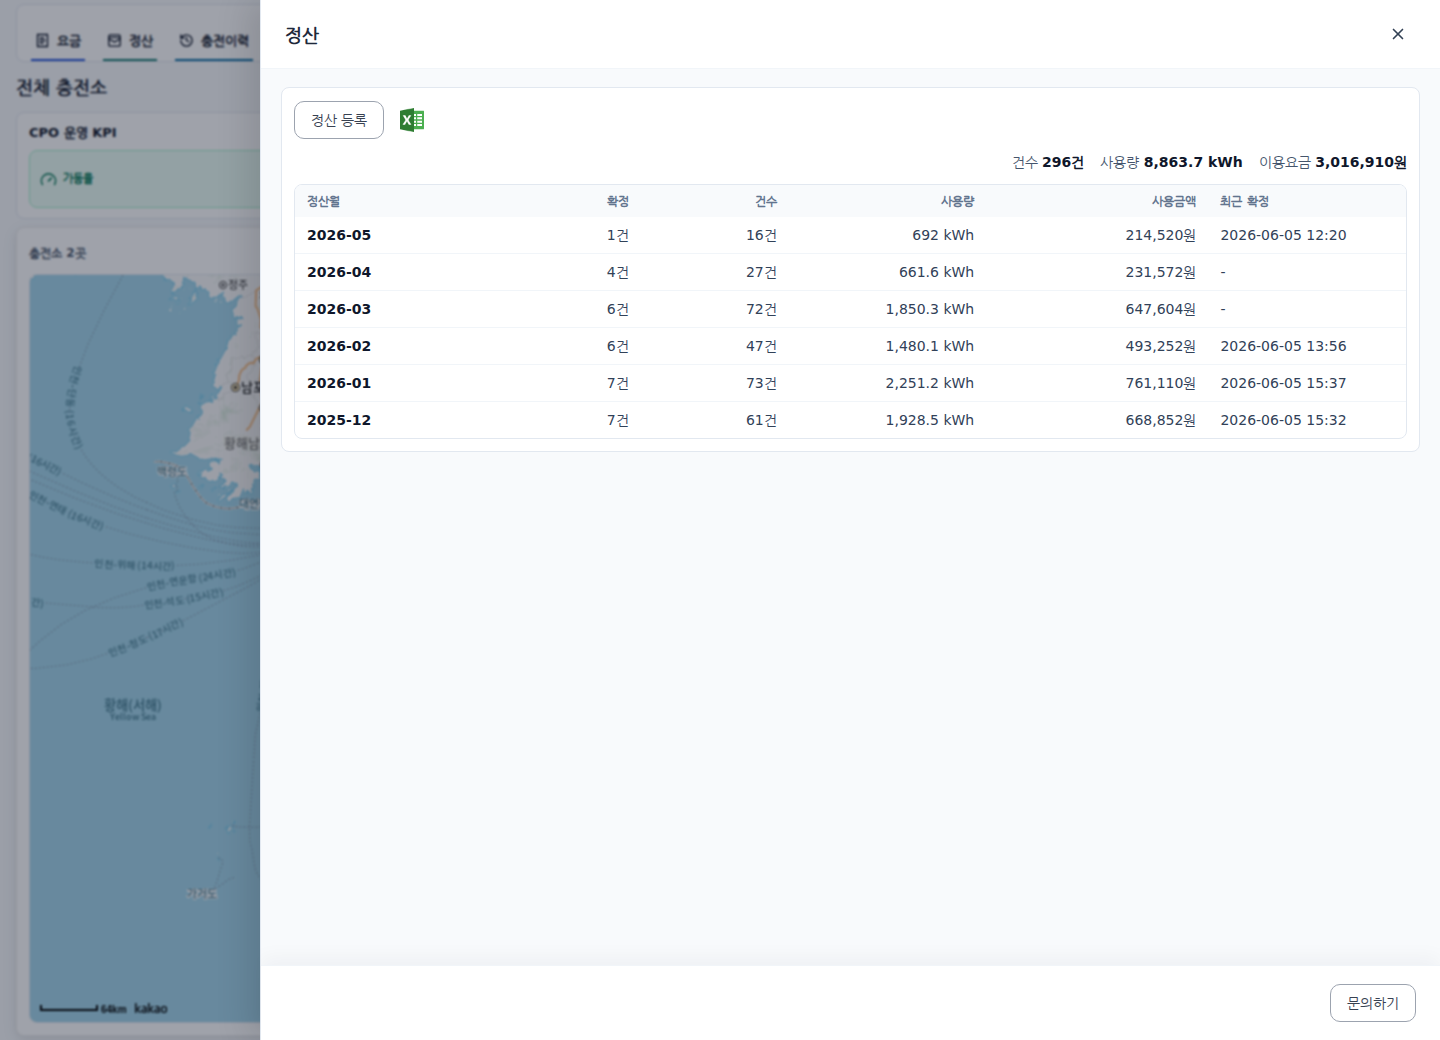Select the 2026-05 settlement row
1440x1040 pixels.
point(850,235)
